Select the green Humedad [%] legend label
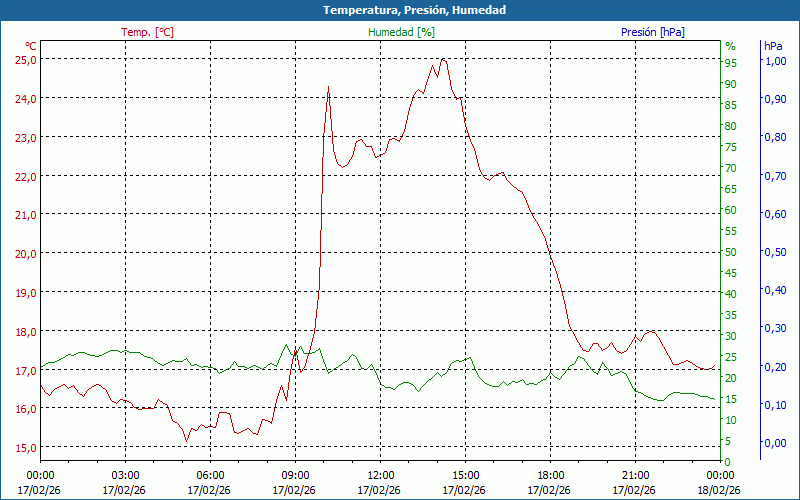The height and width of the screenshot is (500, 800). click(401, 32)
